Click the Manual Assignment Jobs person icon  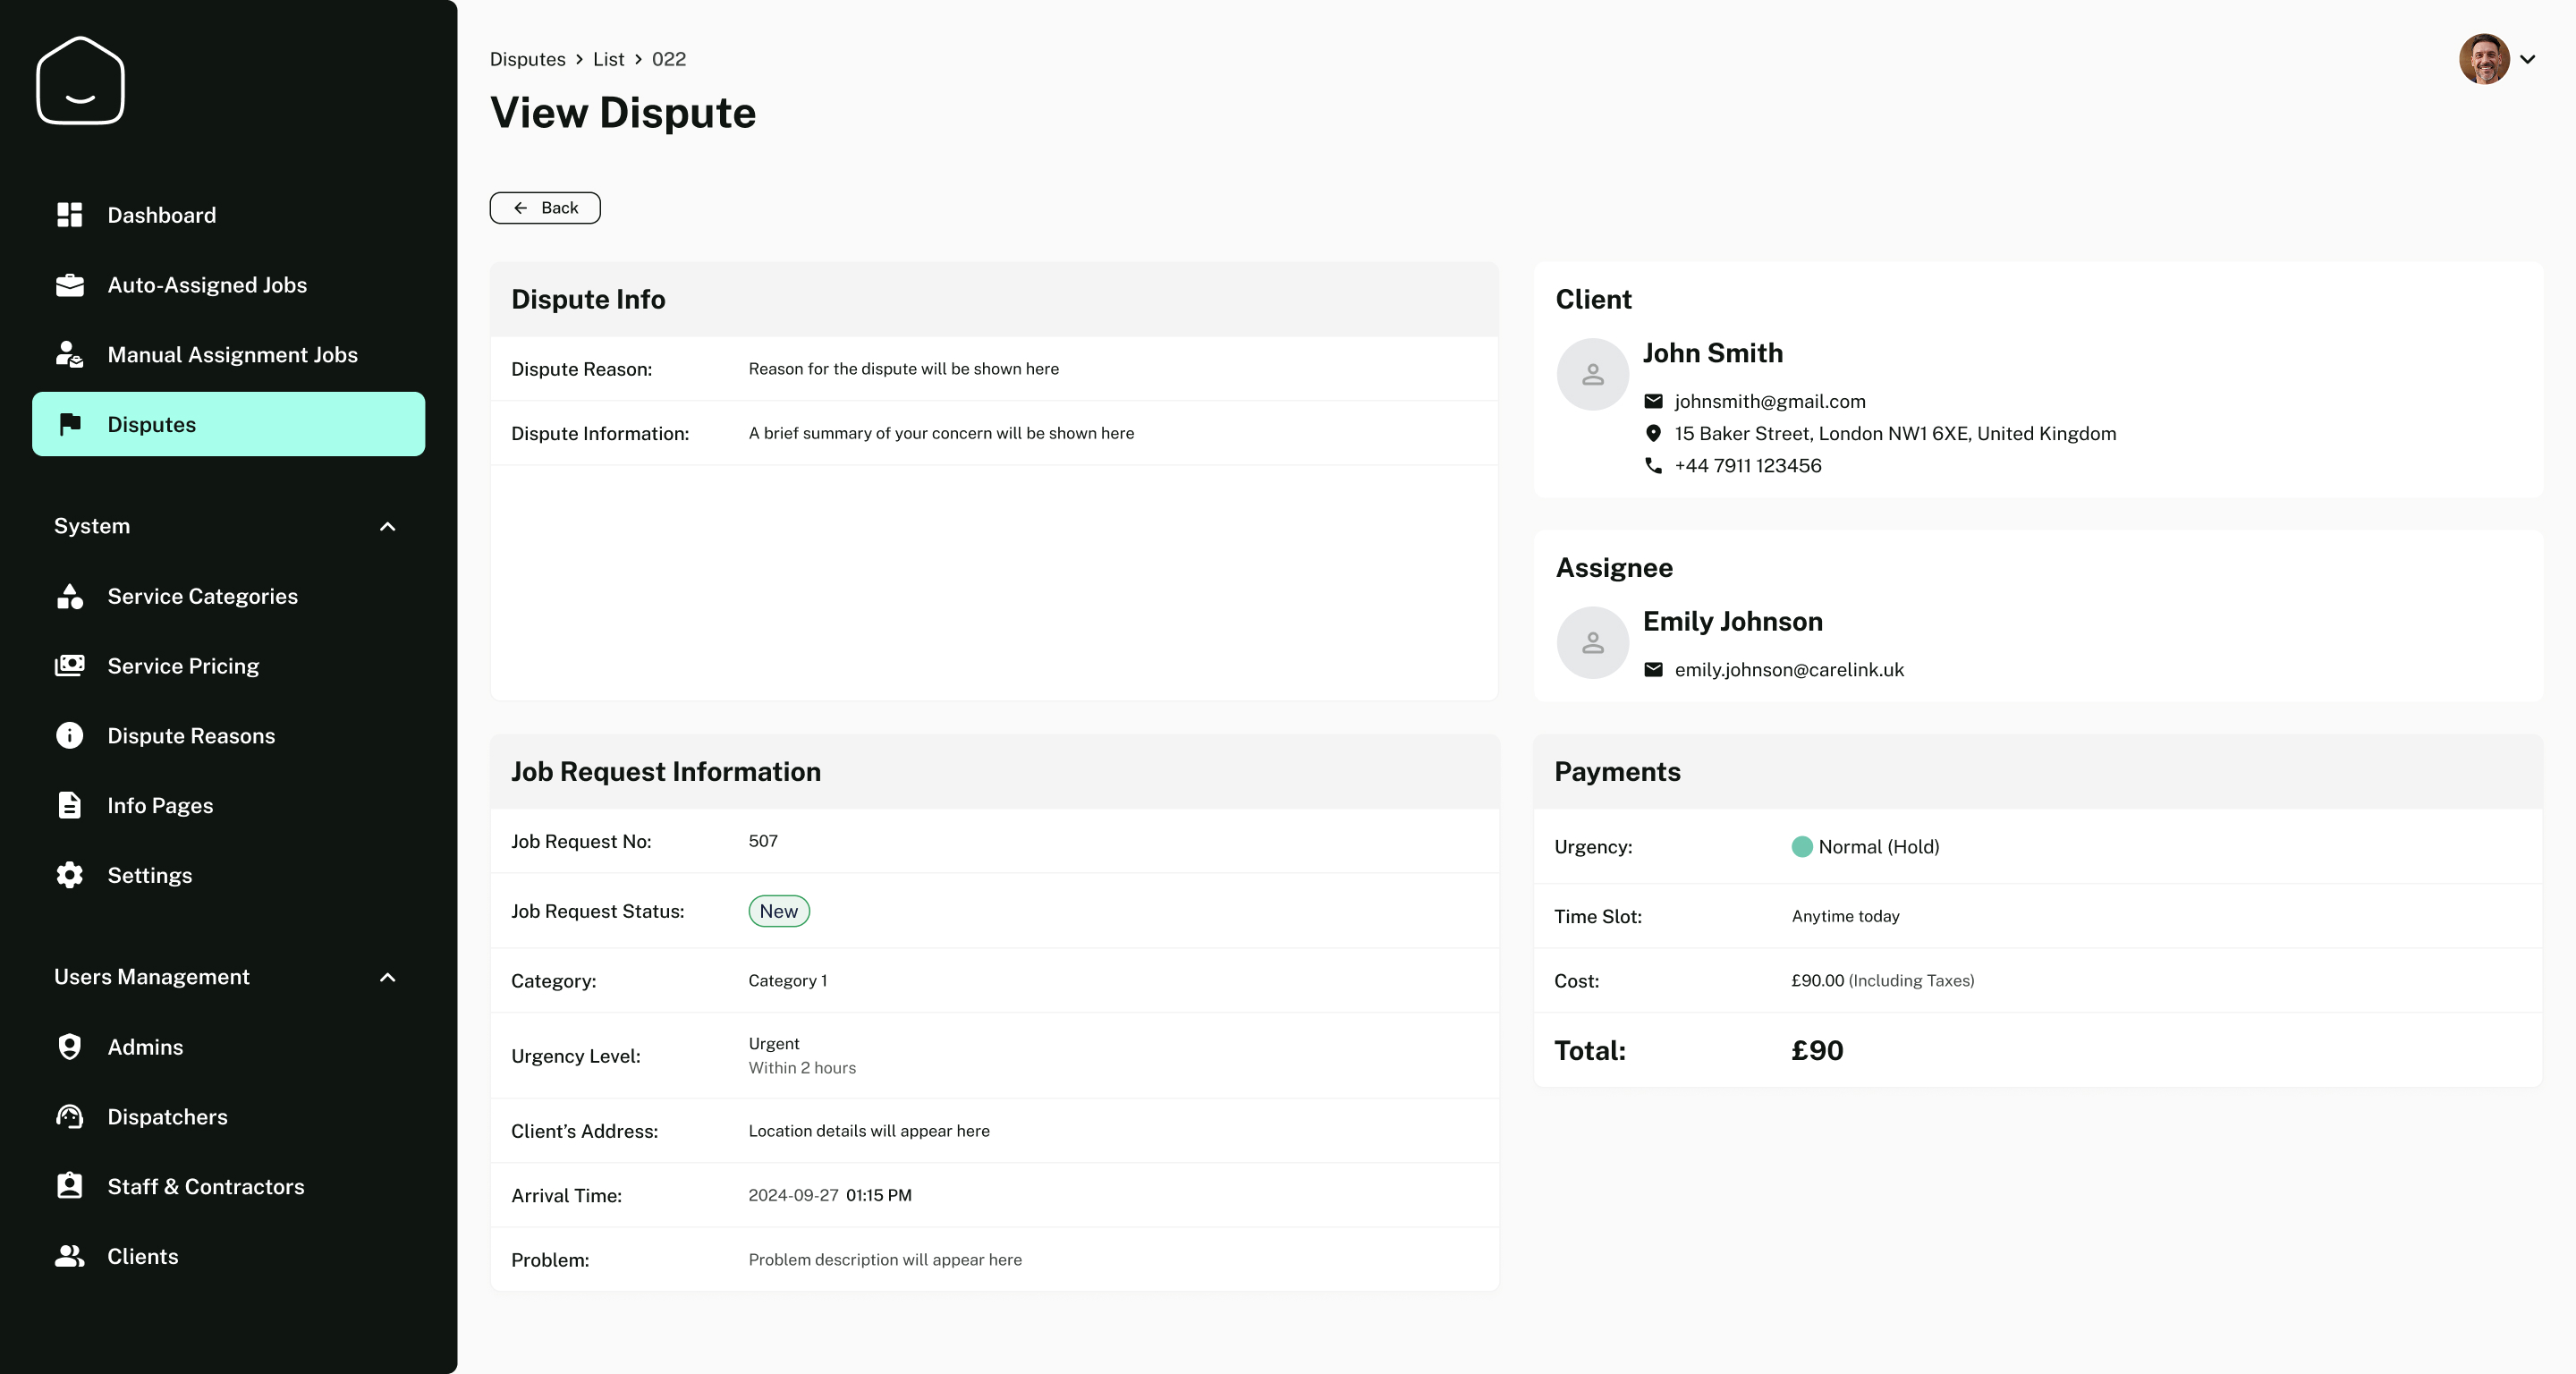tap(69, 355)
